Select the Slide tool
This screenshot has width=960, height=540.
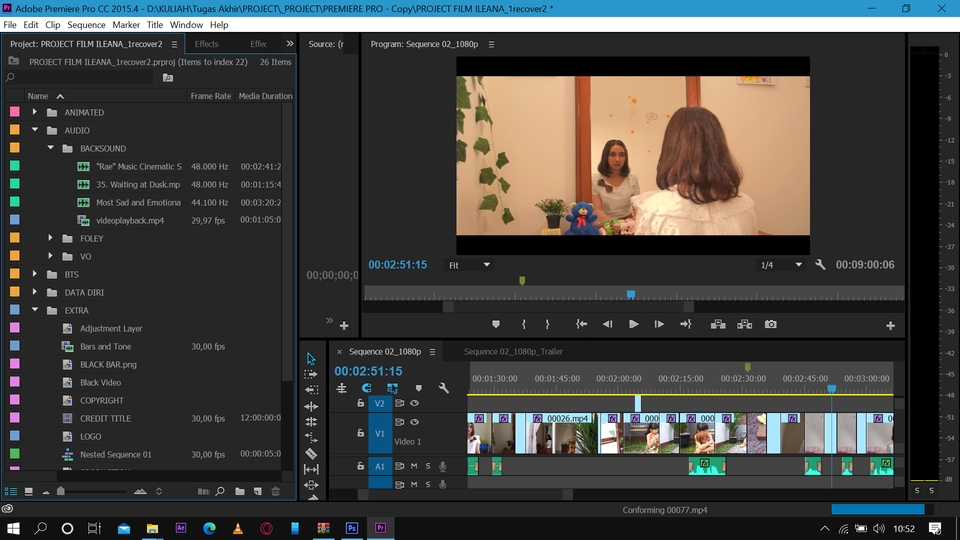pos(311,485)
